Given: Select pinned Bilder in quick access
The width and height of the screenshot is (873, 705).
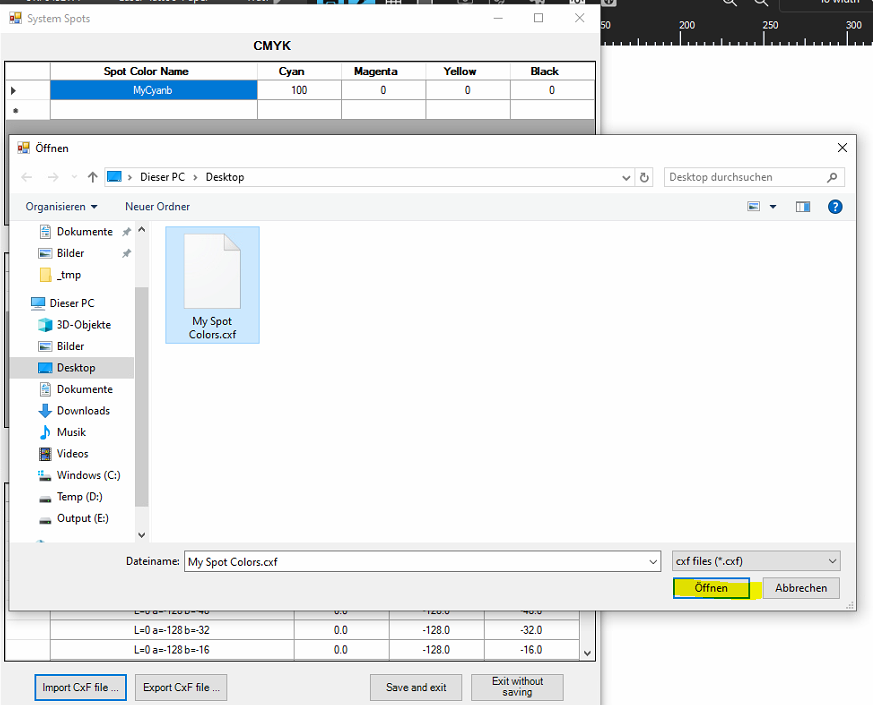Looking at the screenshot, I should coord(70,253).
